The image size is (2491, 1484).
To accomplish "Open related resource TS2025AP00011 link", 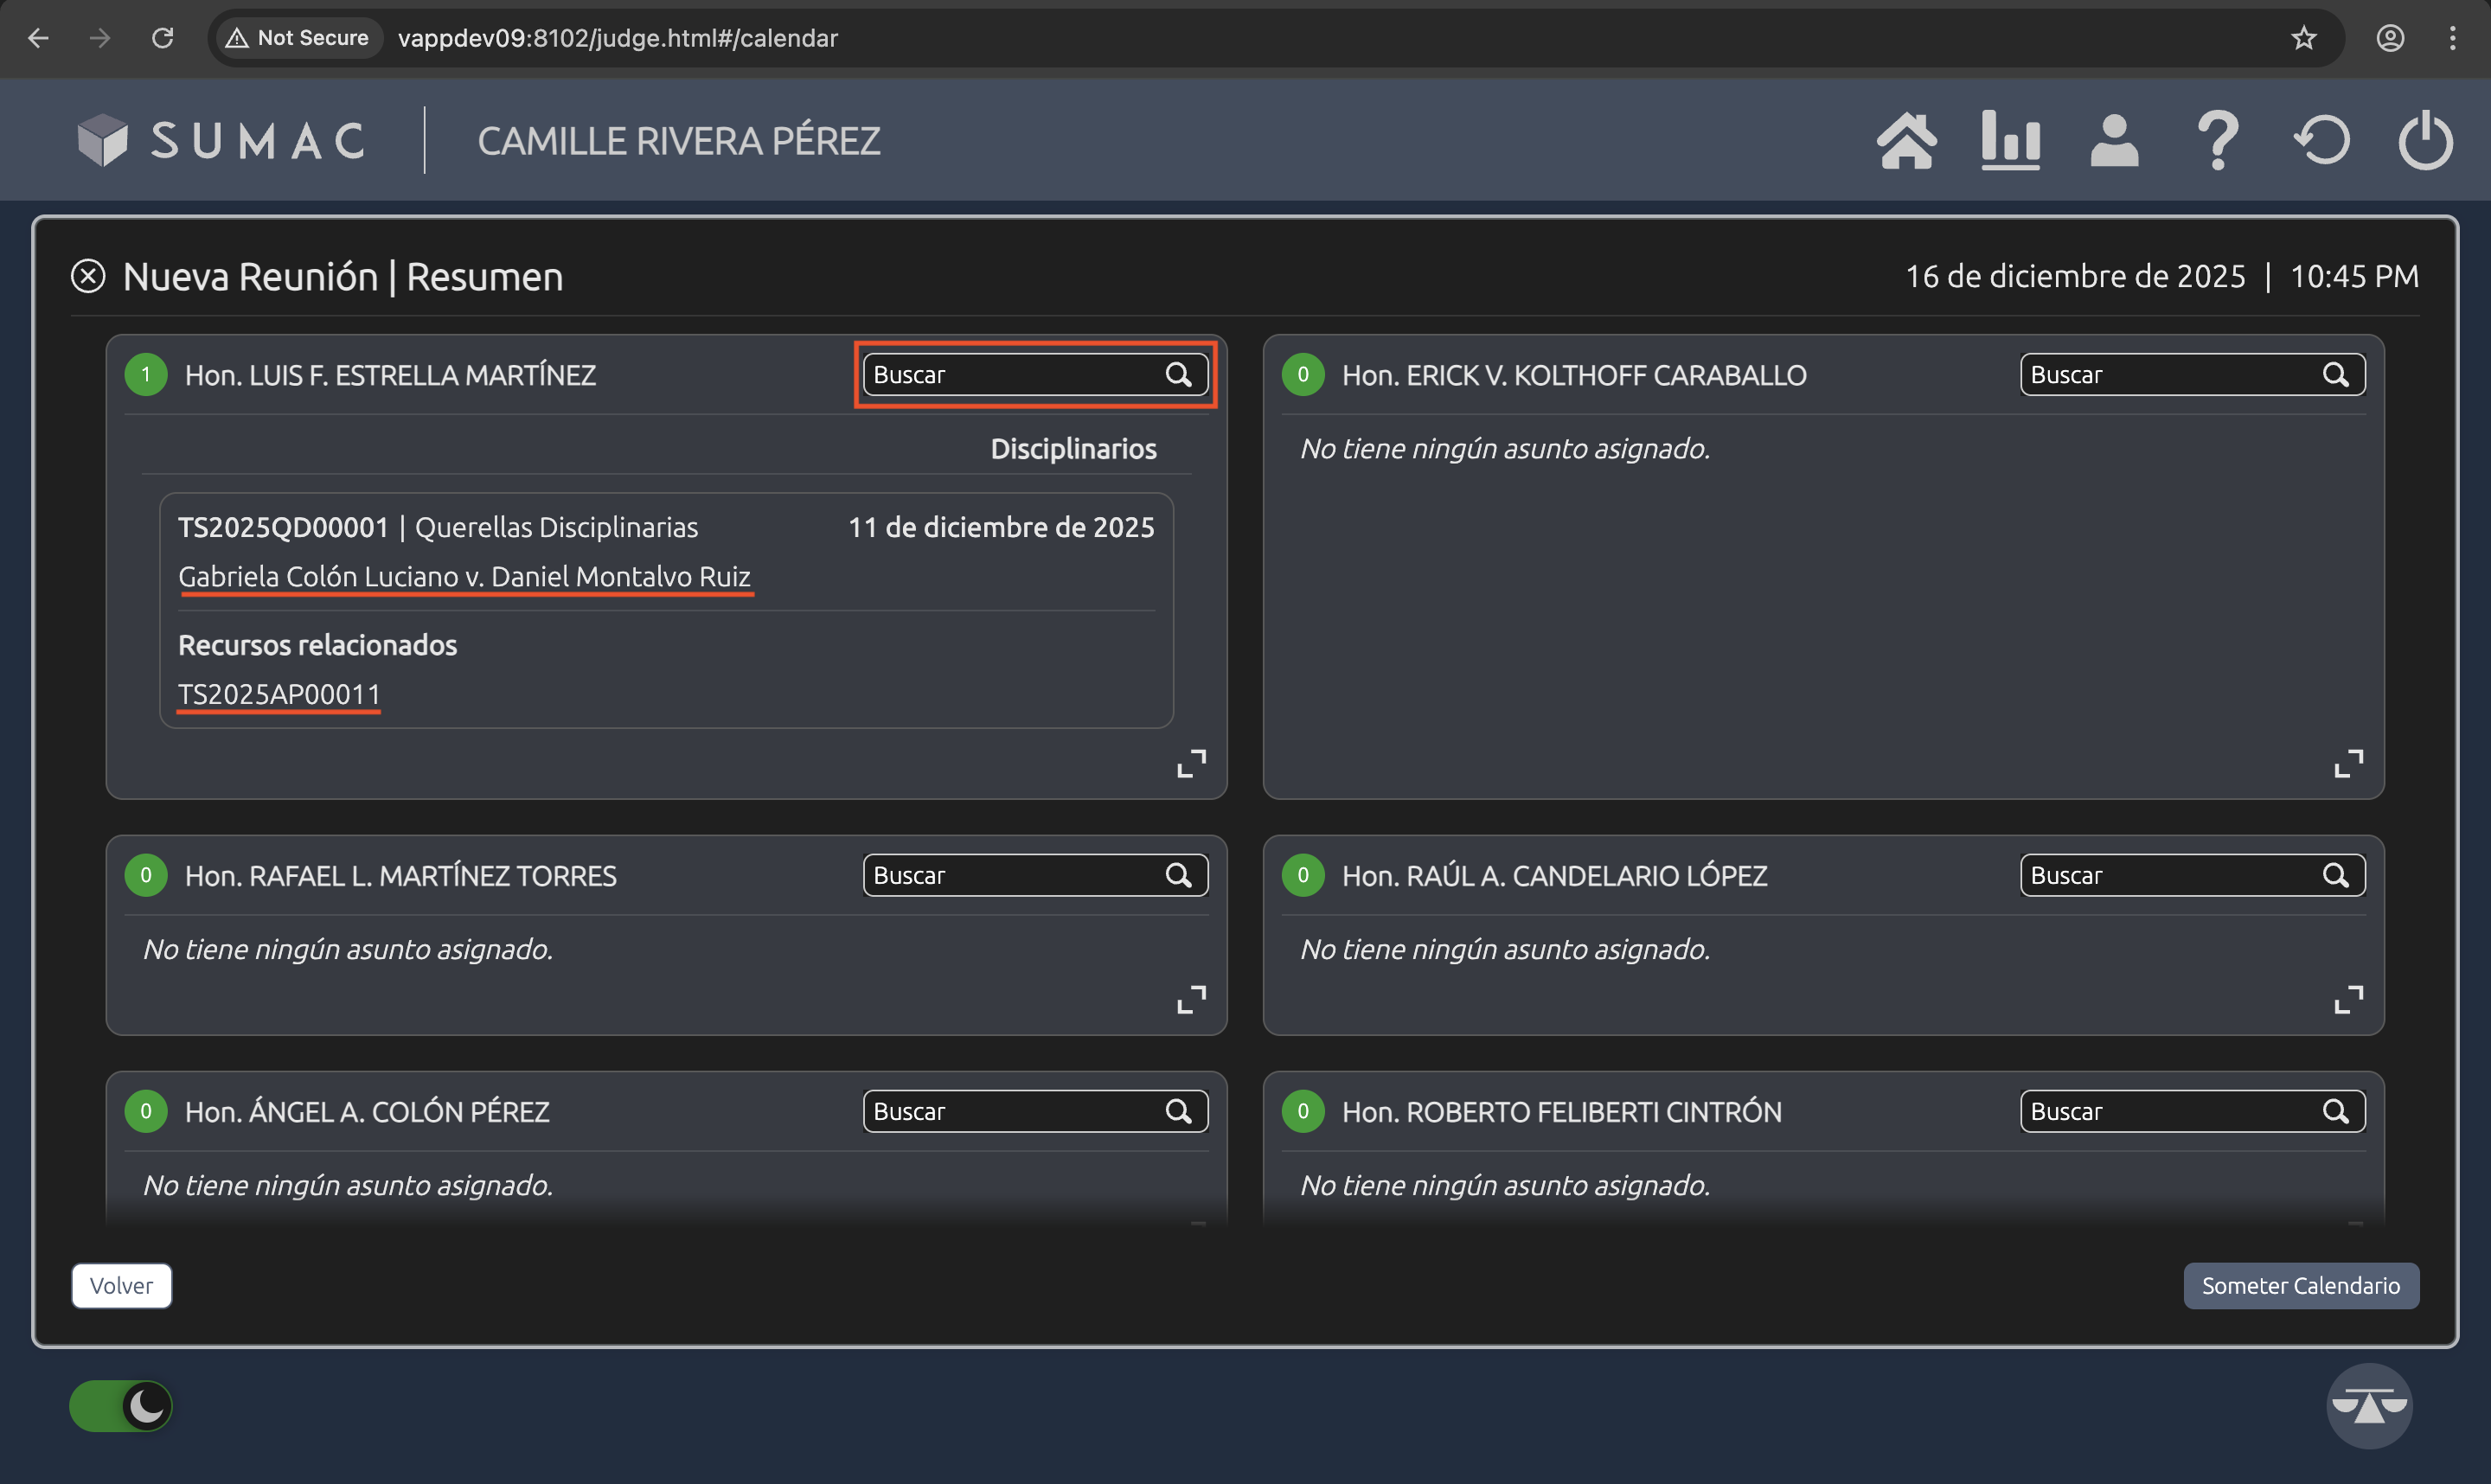I will [x=279, y=694].
